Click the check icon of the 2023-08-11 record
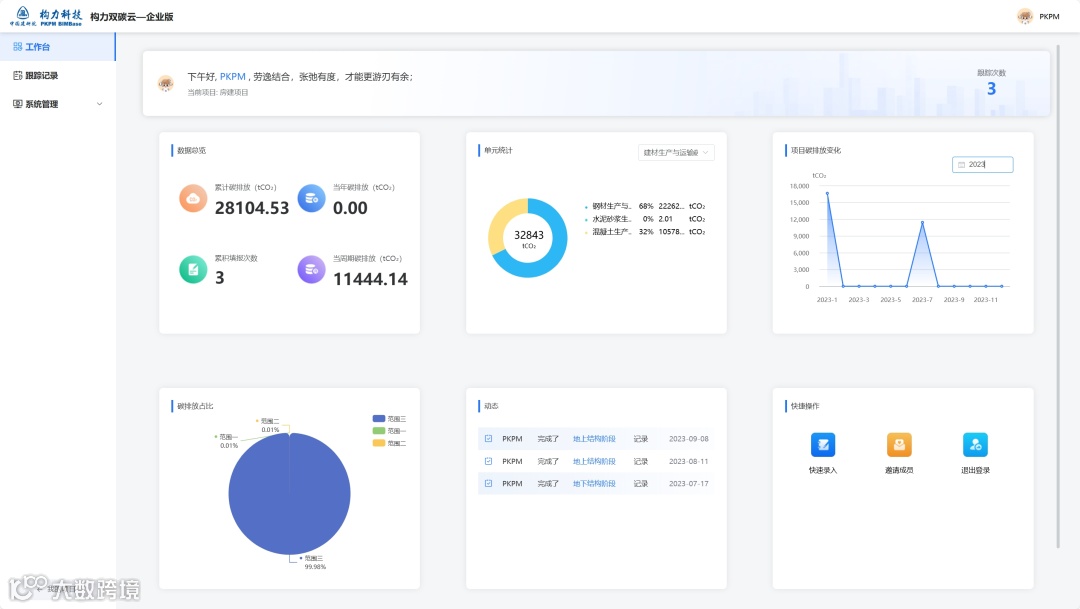Image resolution: width=1080 pixels, height=609 pixels. pos(488,462)
